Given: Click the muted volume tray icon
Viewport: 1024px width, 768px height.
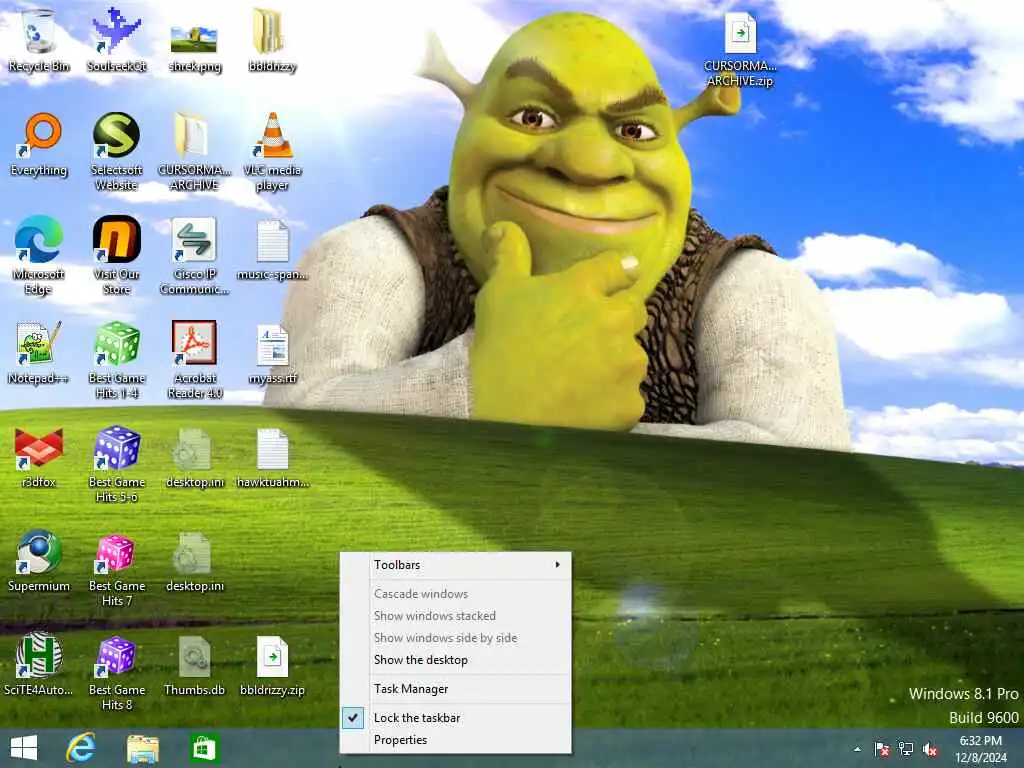Looking at the screenshot, I should point(930,750).
